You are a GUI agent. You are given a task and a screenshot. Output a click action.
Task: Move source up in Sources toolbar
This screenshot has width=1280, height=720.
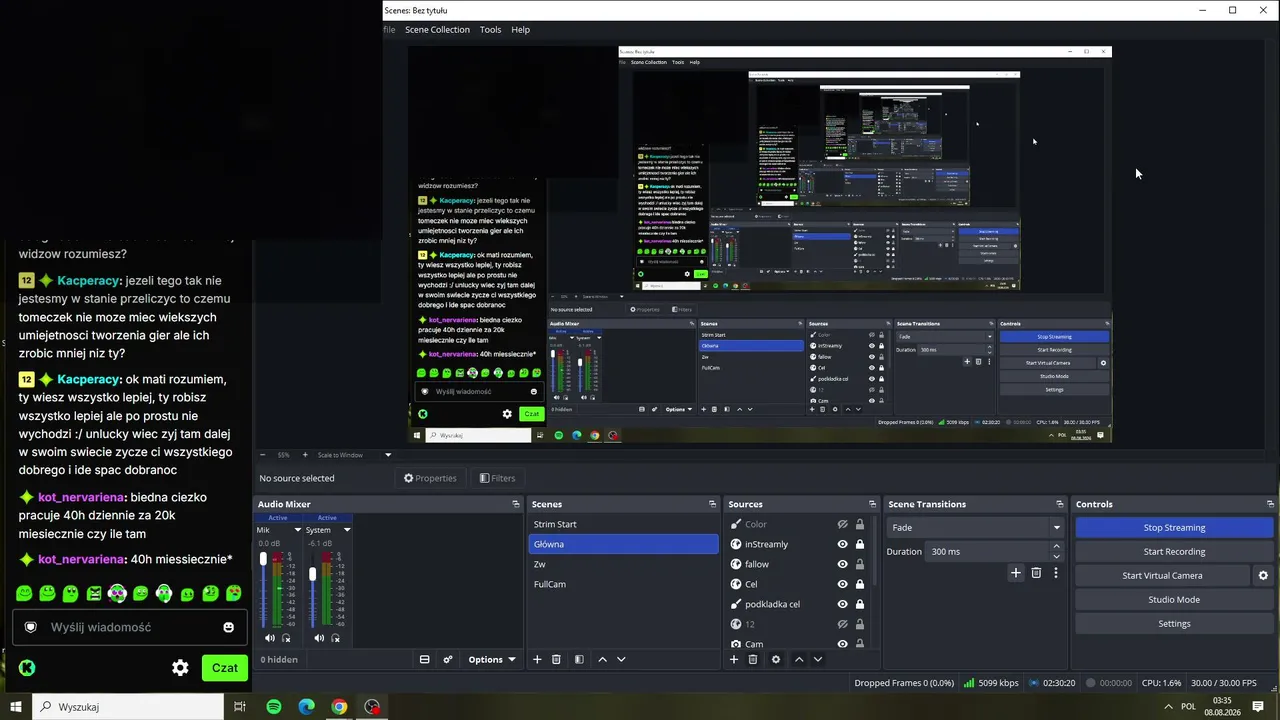[799, 660]
